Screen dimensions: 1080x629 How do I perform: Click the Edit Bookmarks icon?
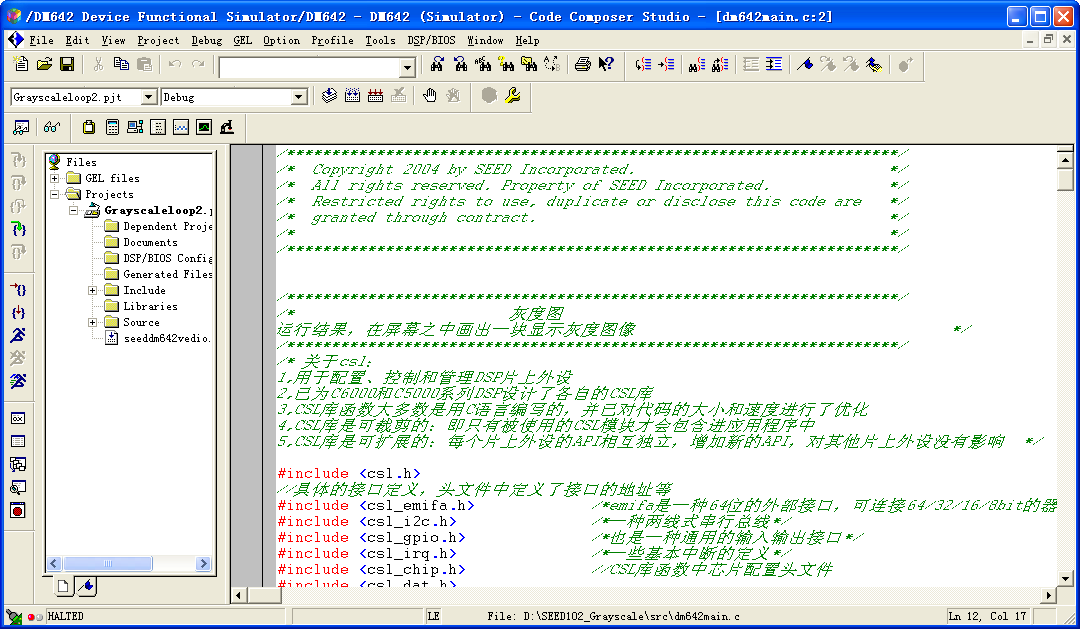[873, 65]
